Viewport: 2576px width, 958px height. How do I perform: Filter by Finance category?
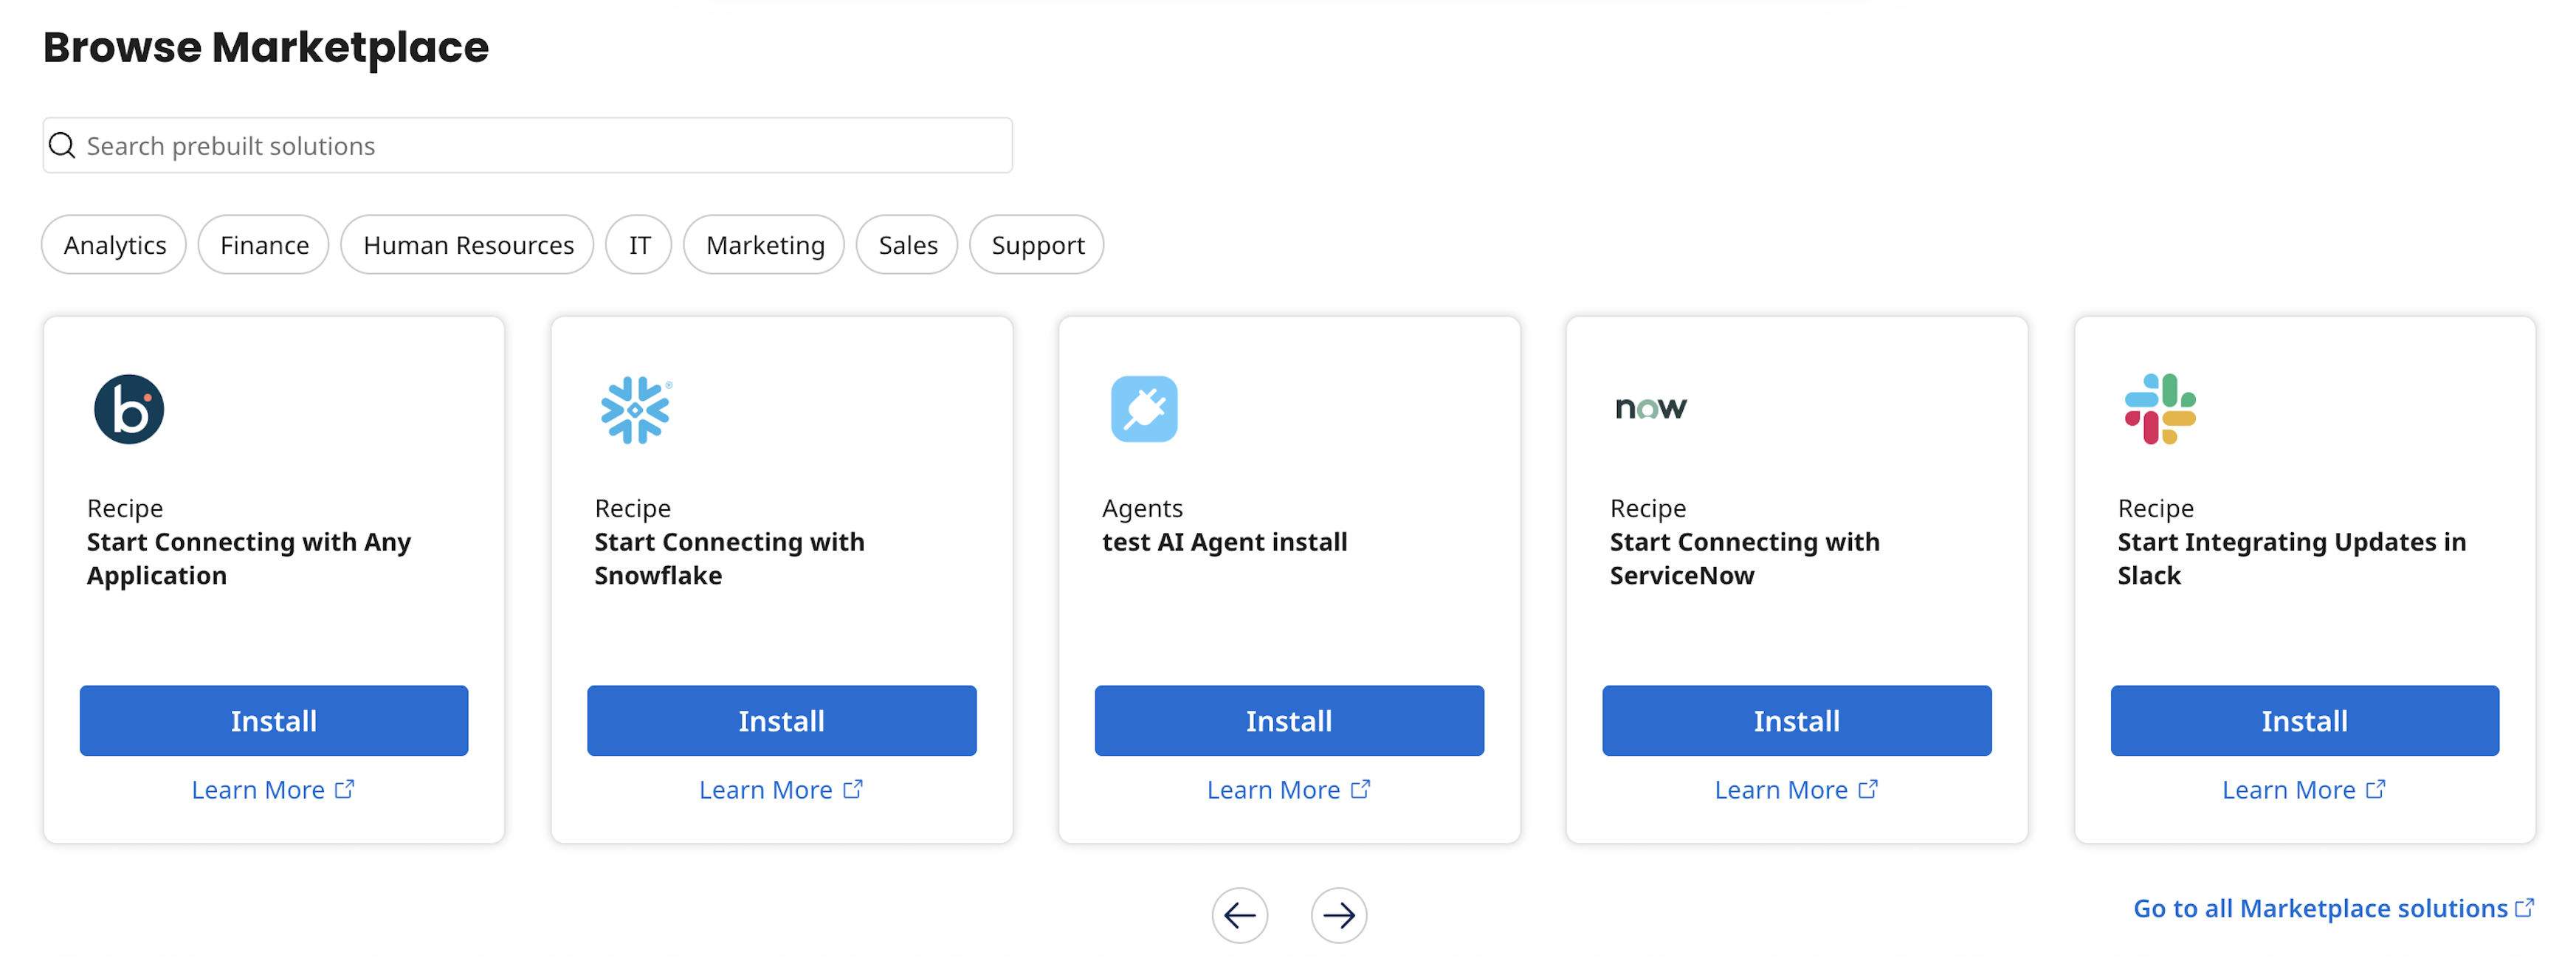(264, 245)
